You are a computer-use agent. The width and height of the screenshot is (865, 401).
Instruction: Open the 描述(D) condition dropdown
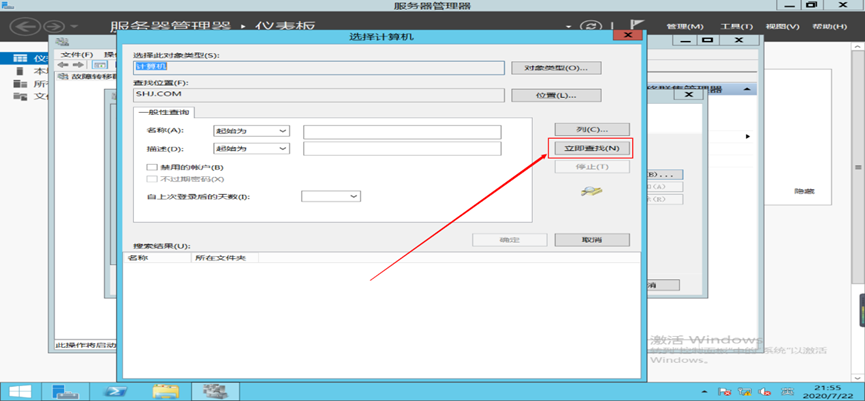(x=251, y=149)
